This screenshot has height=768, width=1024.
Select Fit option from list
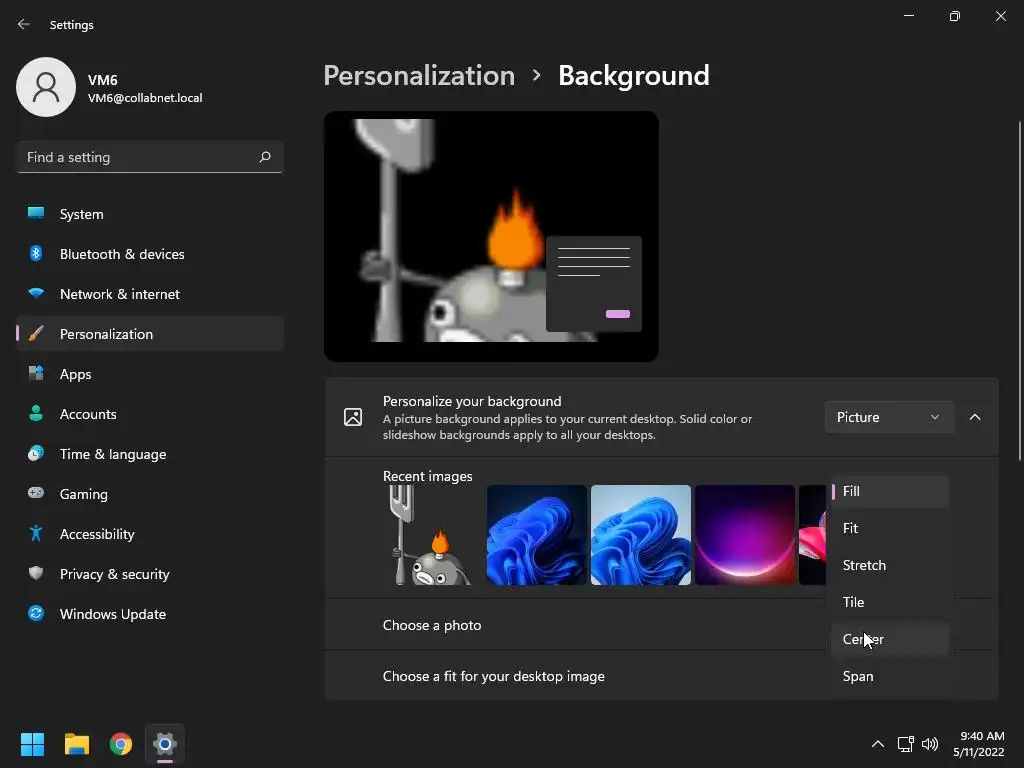(x=889, y=528)
